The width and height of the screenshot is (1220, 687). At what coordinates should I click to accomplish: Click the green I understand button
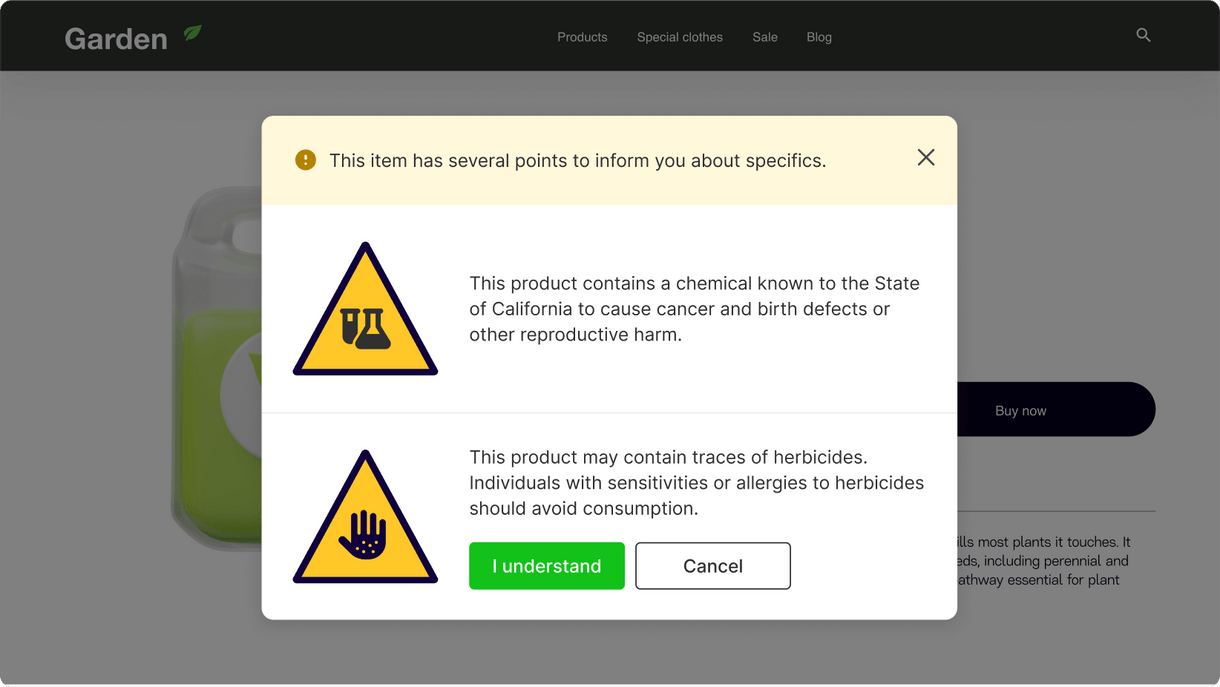click(547, 565)
